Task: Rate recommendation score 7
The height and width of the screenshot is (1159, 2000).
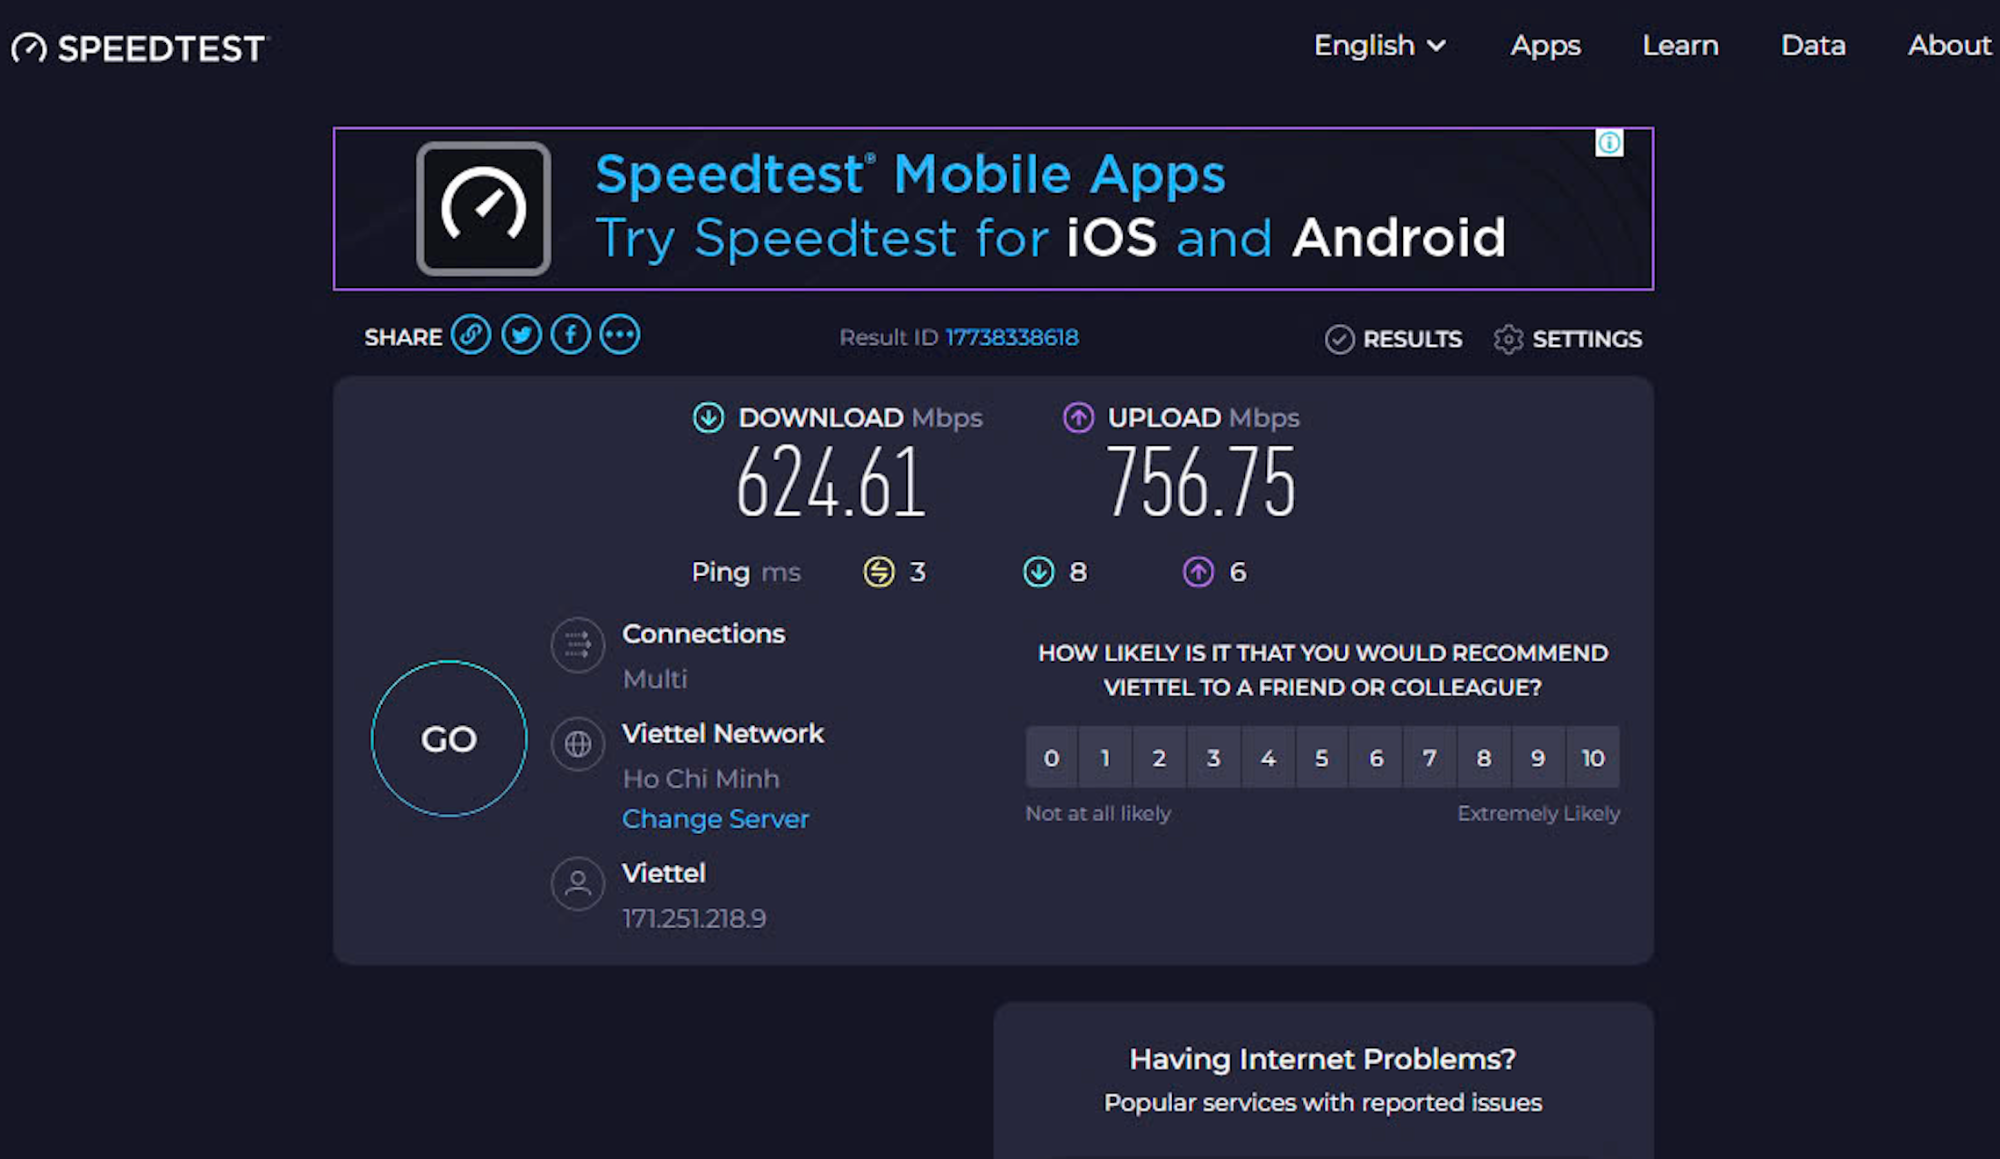Action: [1430, 758]
